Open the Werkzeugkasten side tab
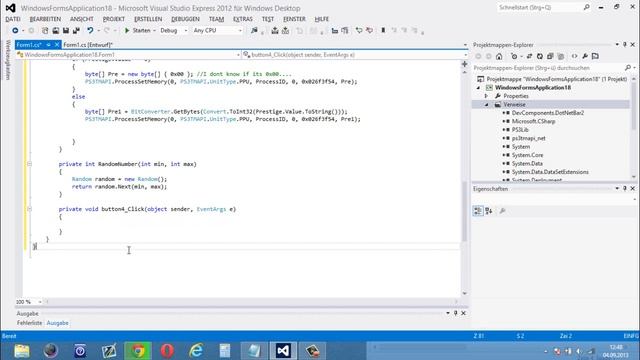The image size is (640, 360). click(x=7, y=60)
